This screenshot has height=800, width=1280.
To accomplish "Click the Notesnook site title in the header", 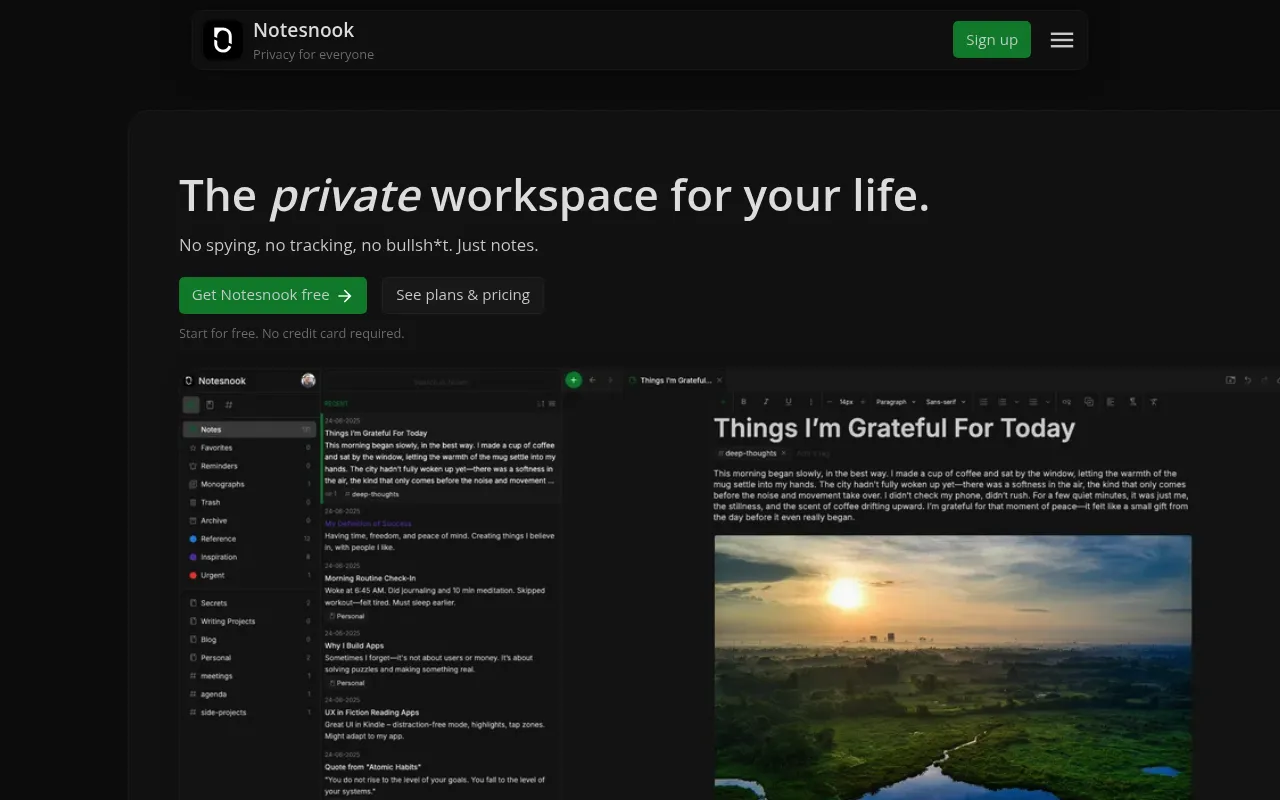I will point(303,30).
